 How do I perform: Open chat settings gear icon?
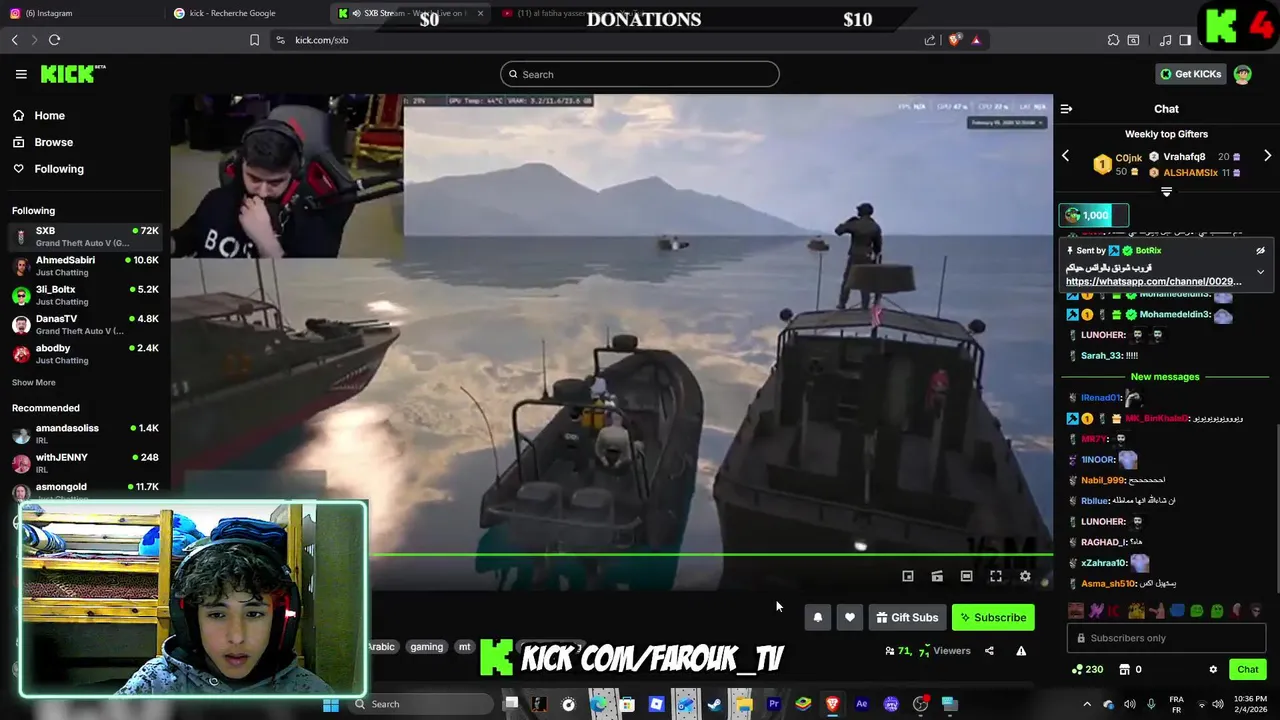pyautogui.click(x=1213, y=669)
